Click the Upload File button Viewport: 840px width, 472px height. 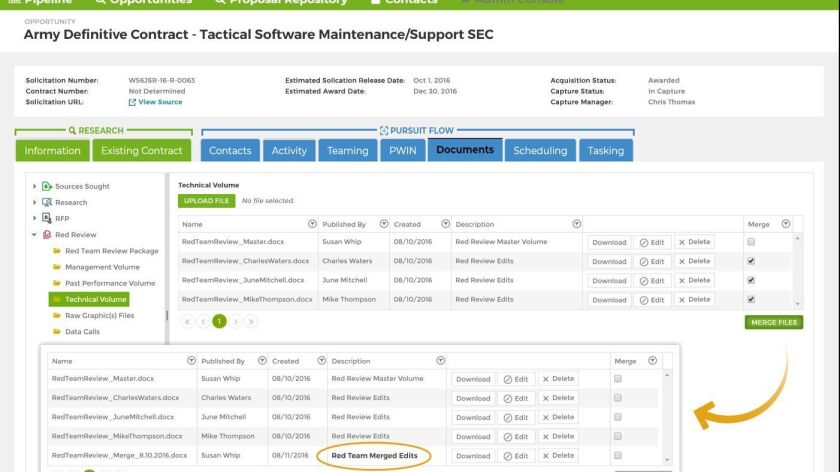[206, 201]
